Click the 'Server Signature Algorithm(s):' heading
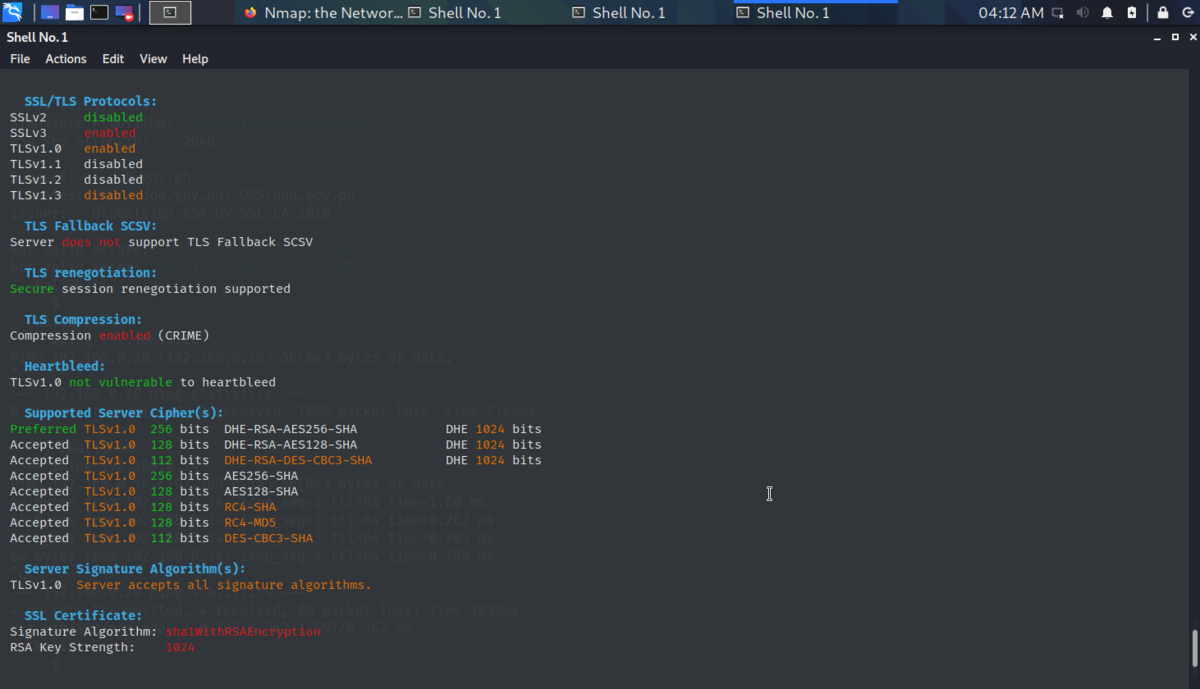Viewport: 1200px width, 689px height. pos(135,569)
